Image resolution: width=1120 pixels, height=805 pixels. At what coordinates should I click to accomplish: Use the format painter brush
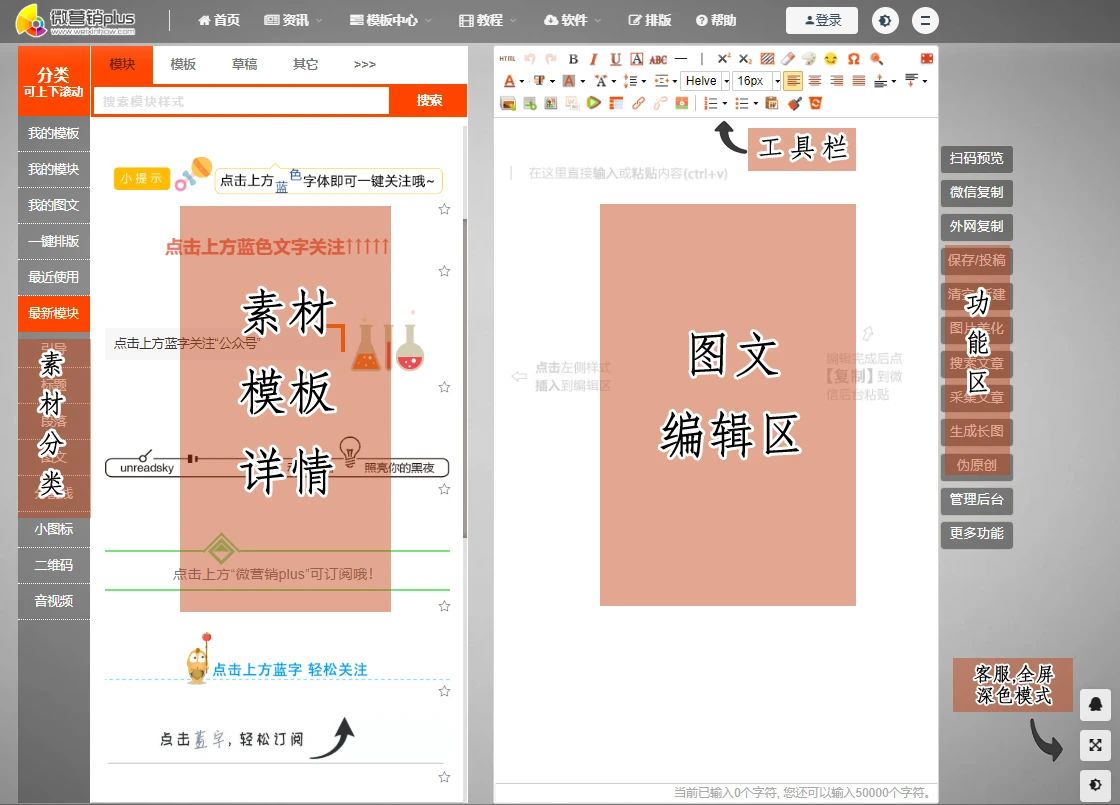tap(794, 104)
